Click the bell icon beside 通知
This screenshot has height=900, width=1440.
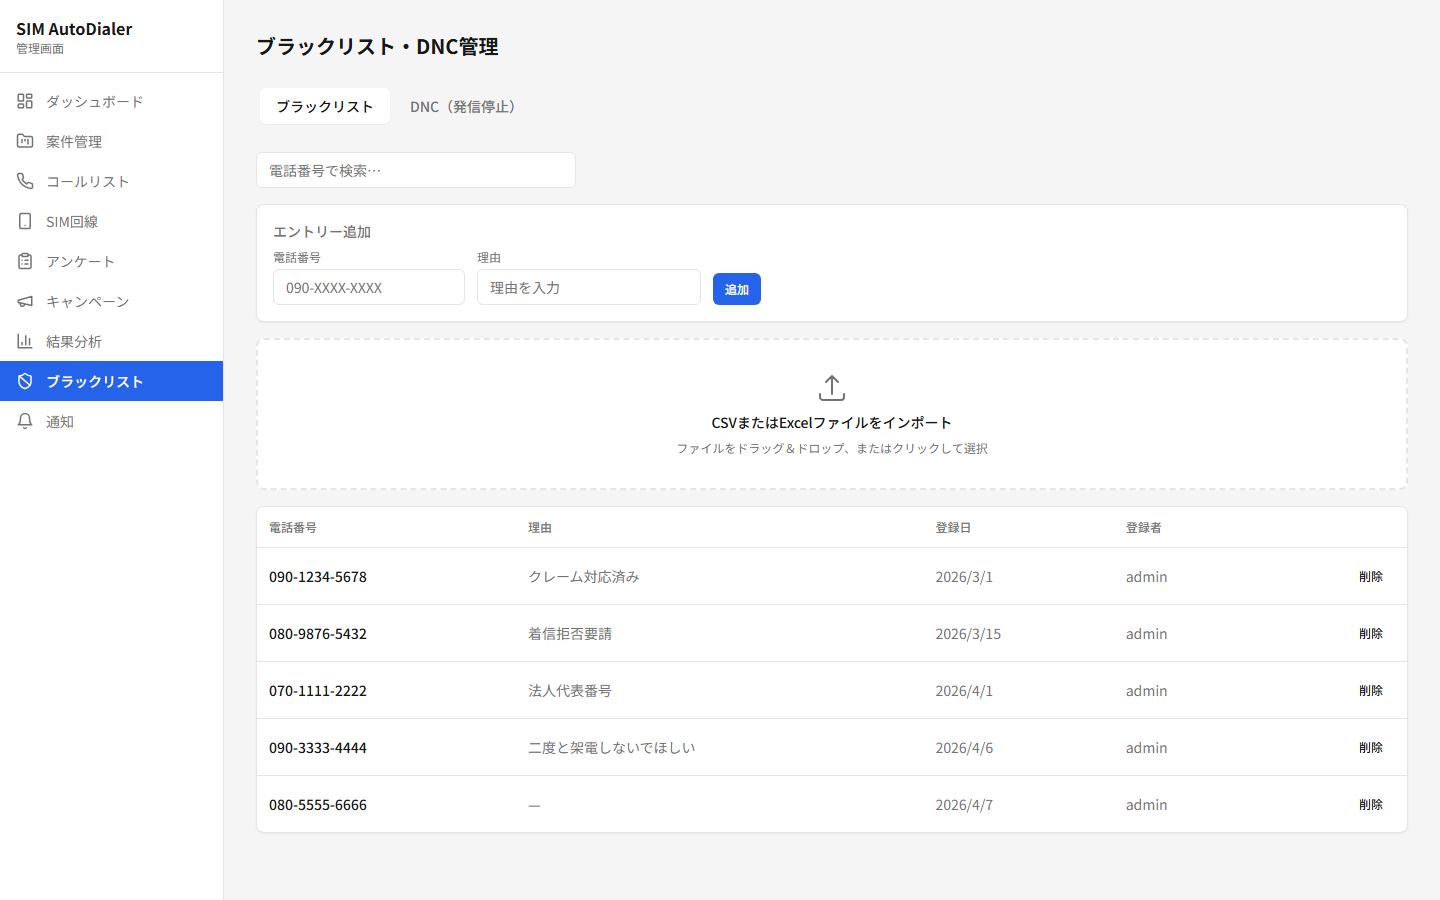coord(25,421)
